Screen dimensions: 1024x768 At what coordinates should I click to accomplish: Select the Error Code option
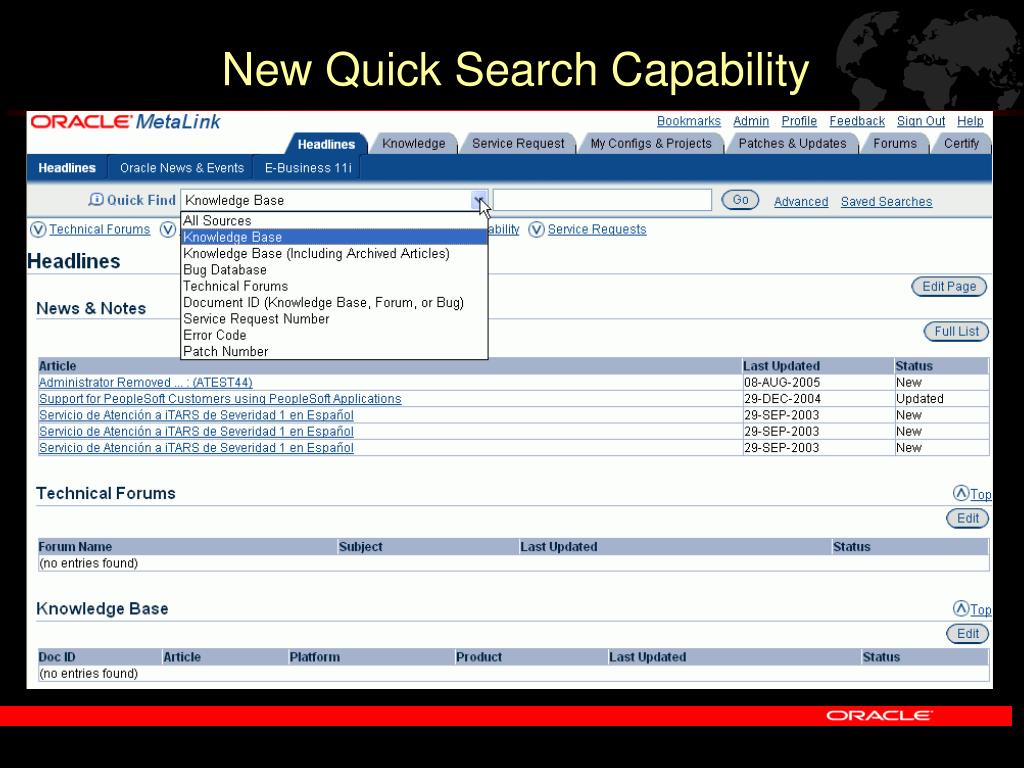tap(334, 335)
